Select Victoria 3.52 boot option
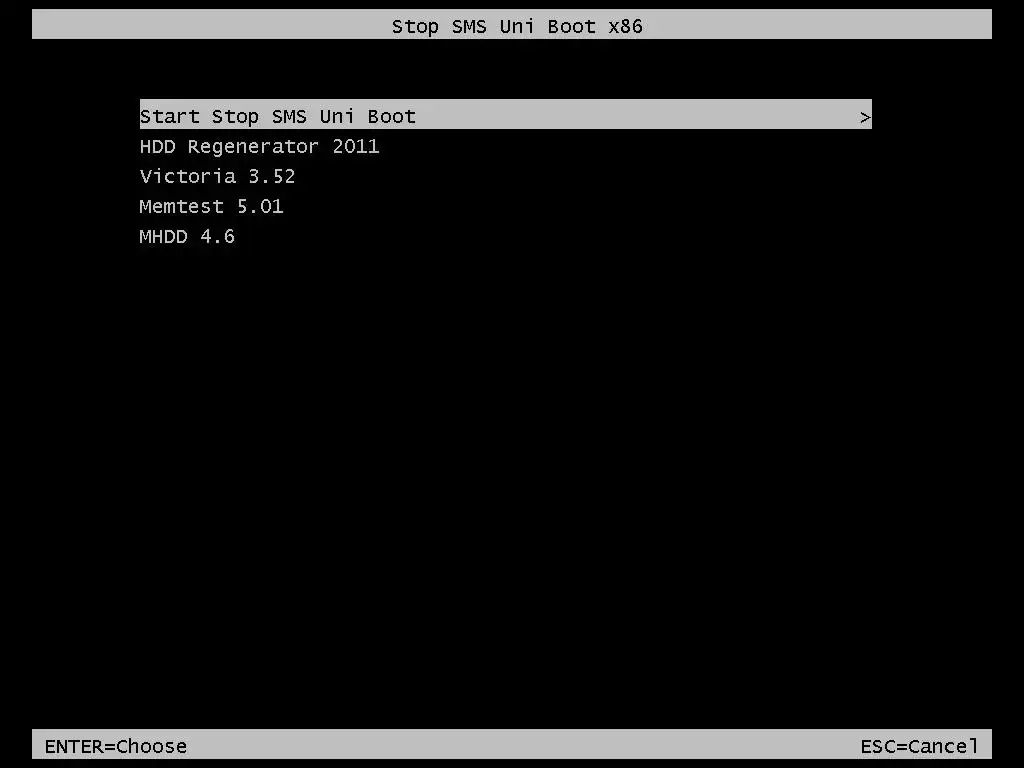The image size is (1024, 768). pyautogui.click(x=217, y=176)
